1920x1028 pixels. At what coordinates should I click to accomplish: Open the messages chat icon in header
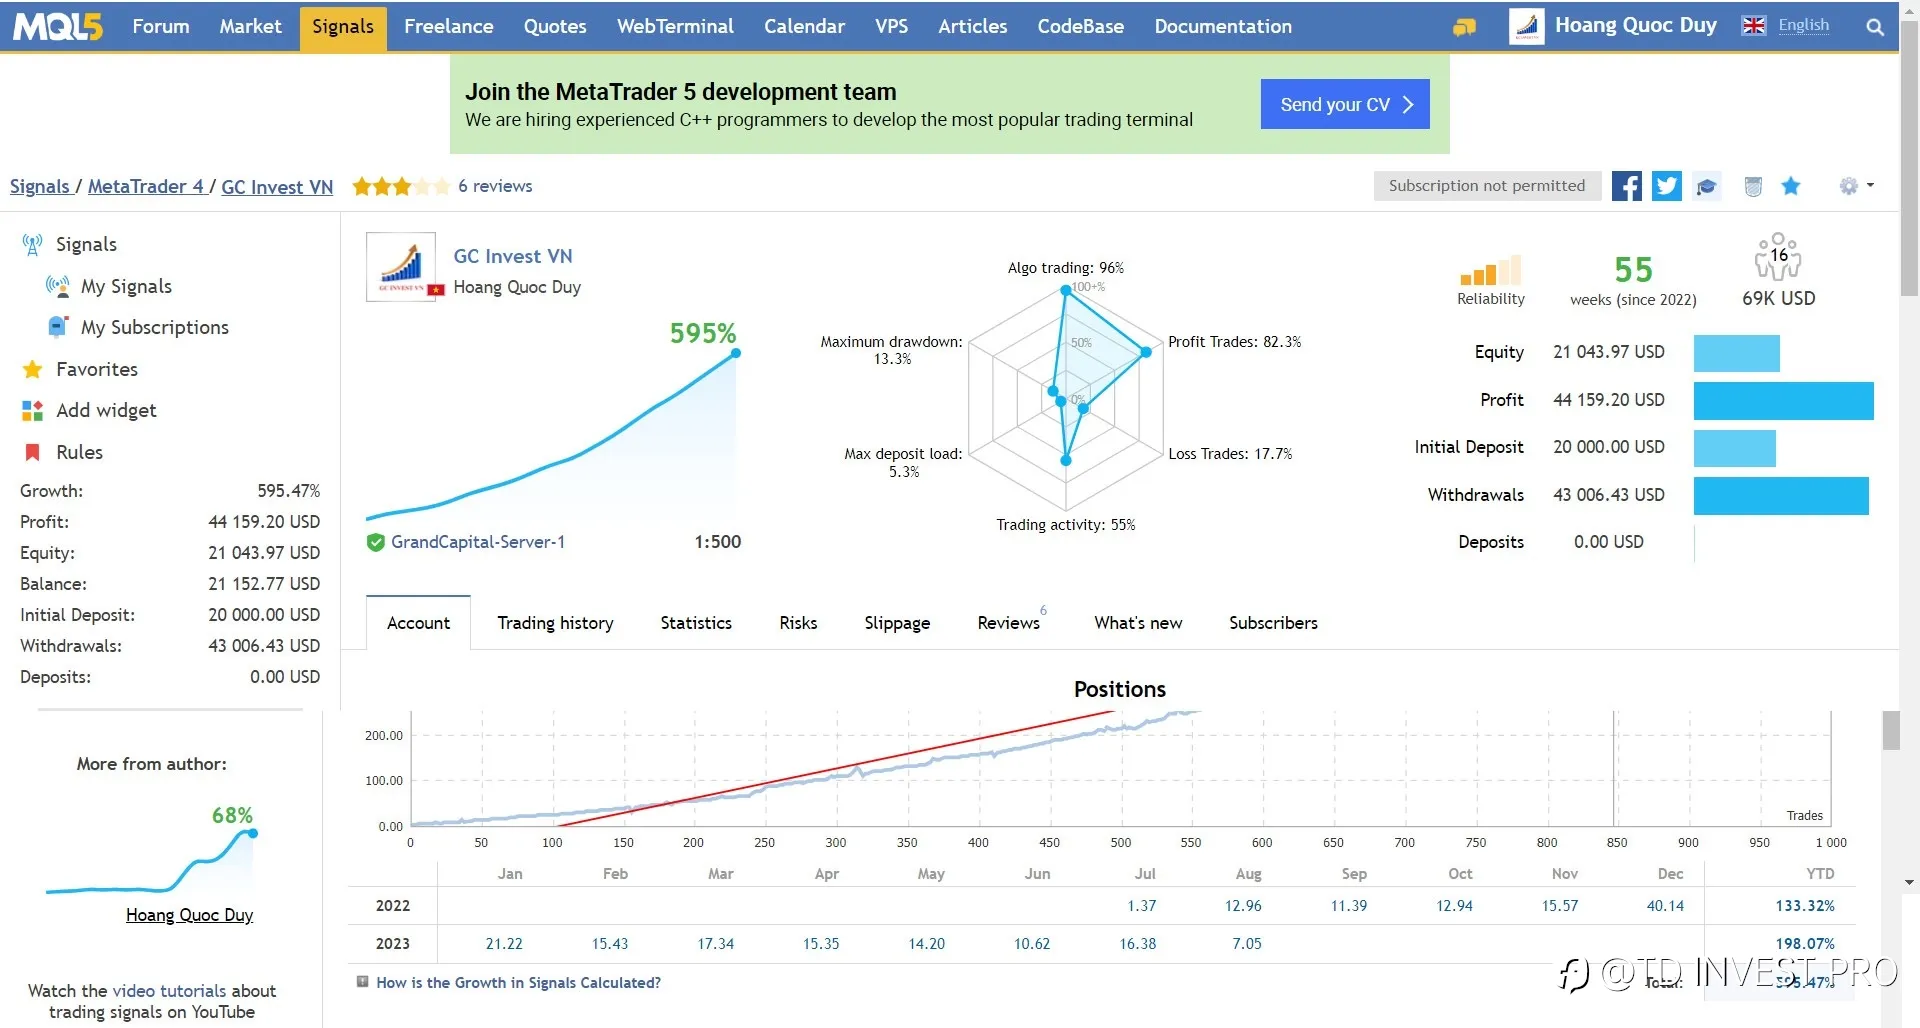tap(1464, 27)
